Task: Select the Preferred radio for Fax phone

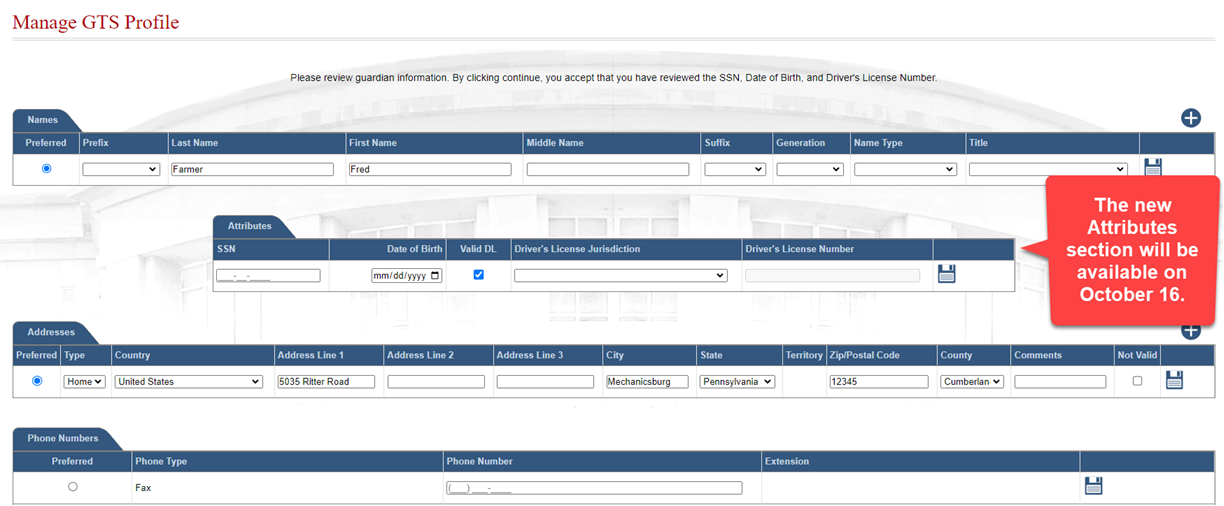Action: click(72, 487)
